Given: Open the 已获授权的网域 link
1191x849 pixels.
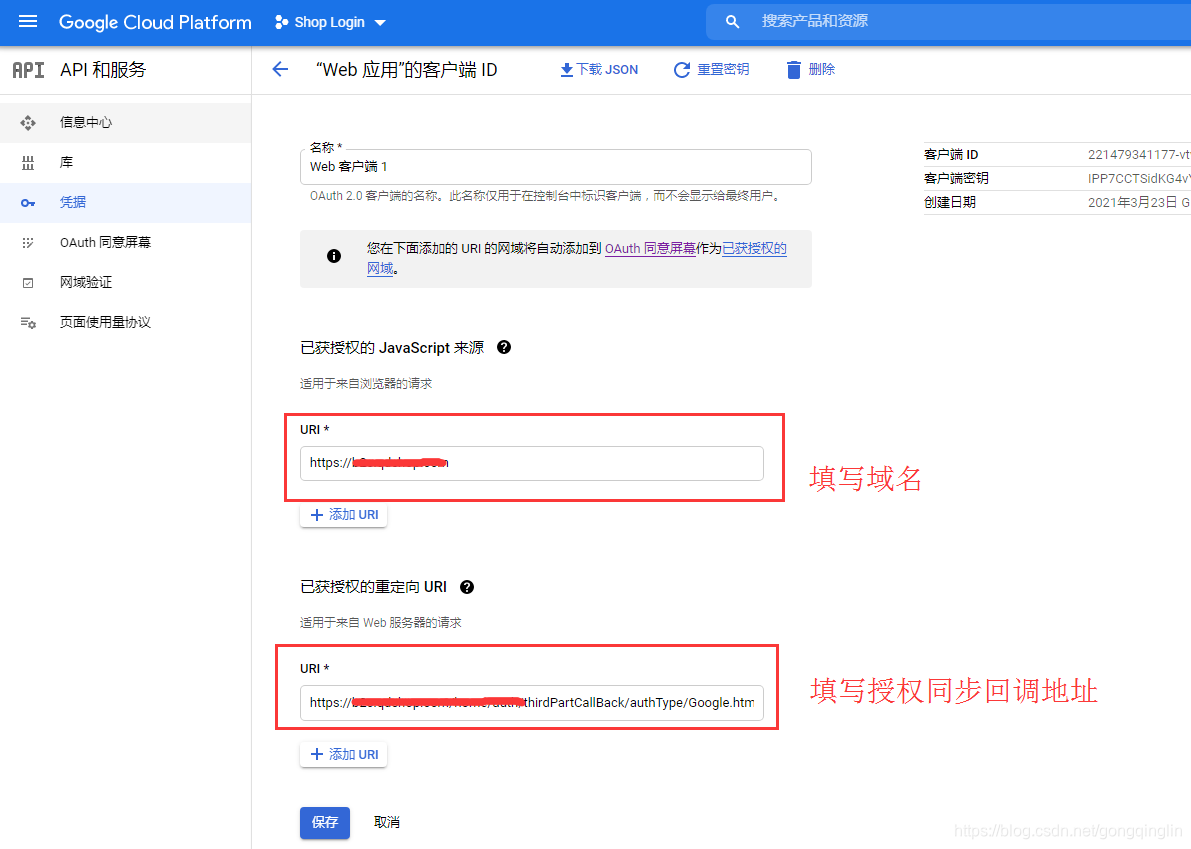Looking at the screenshot, I should coord(753,248).
